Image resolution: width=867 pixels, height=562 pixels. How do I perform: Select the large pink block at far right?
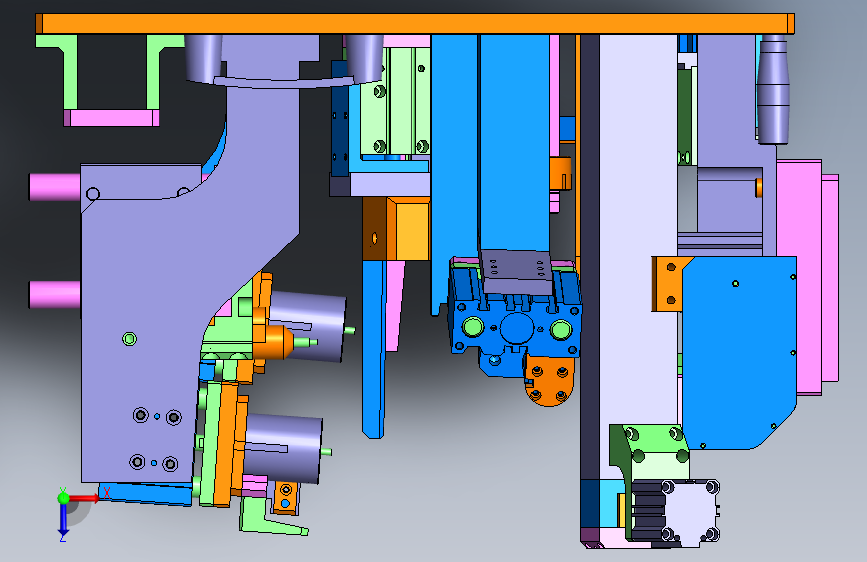tap(798, 277)
